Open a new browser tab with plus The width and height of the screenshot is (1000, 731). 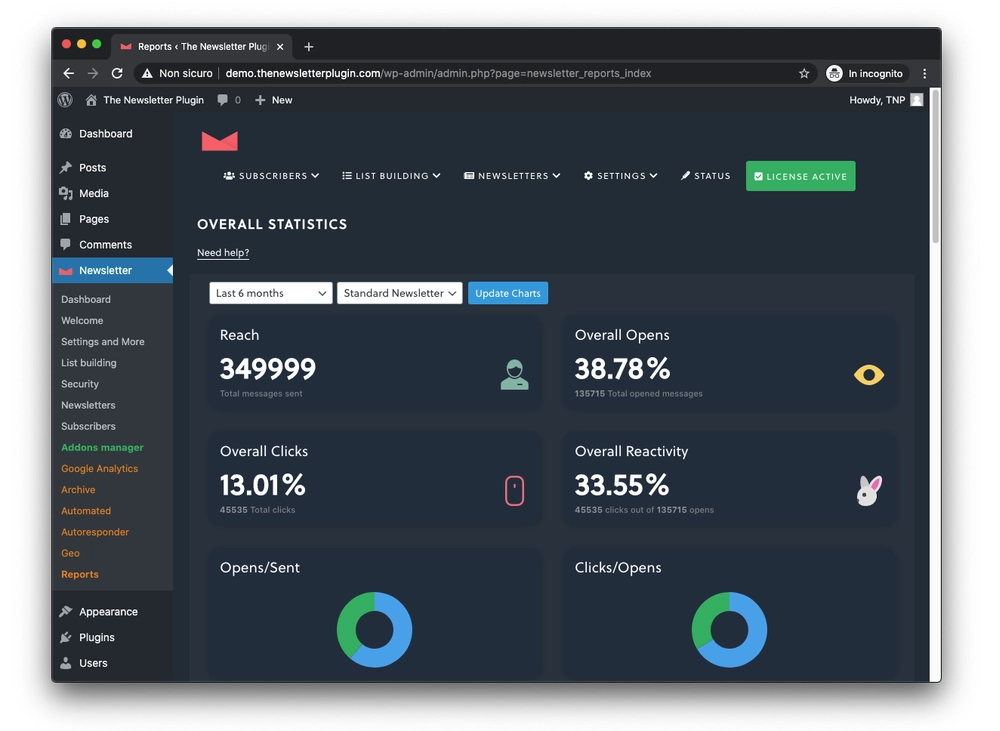tap(309, 46)
